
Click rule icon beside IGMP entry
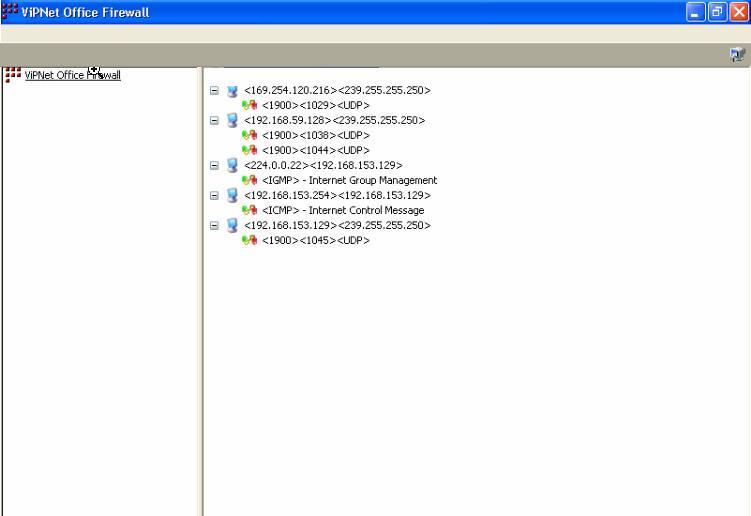pos(250,180)
